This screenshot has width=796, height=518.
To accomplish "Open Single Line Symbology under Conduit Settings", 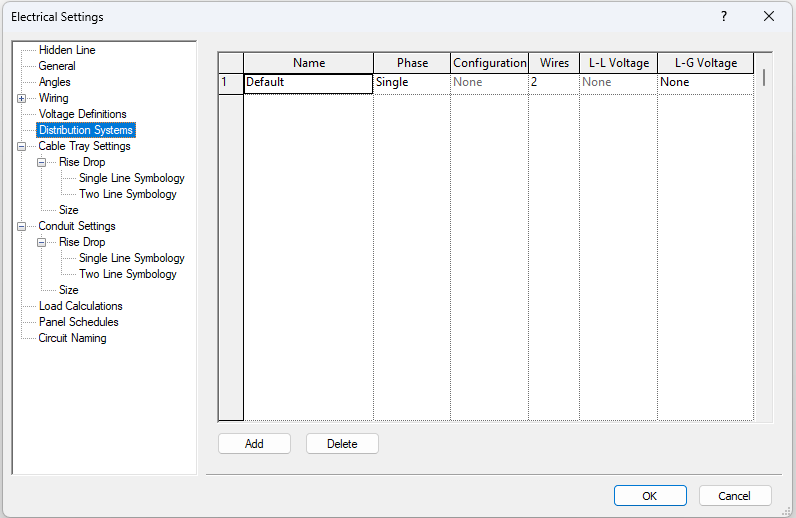I will (x=131, y=258).
